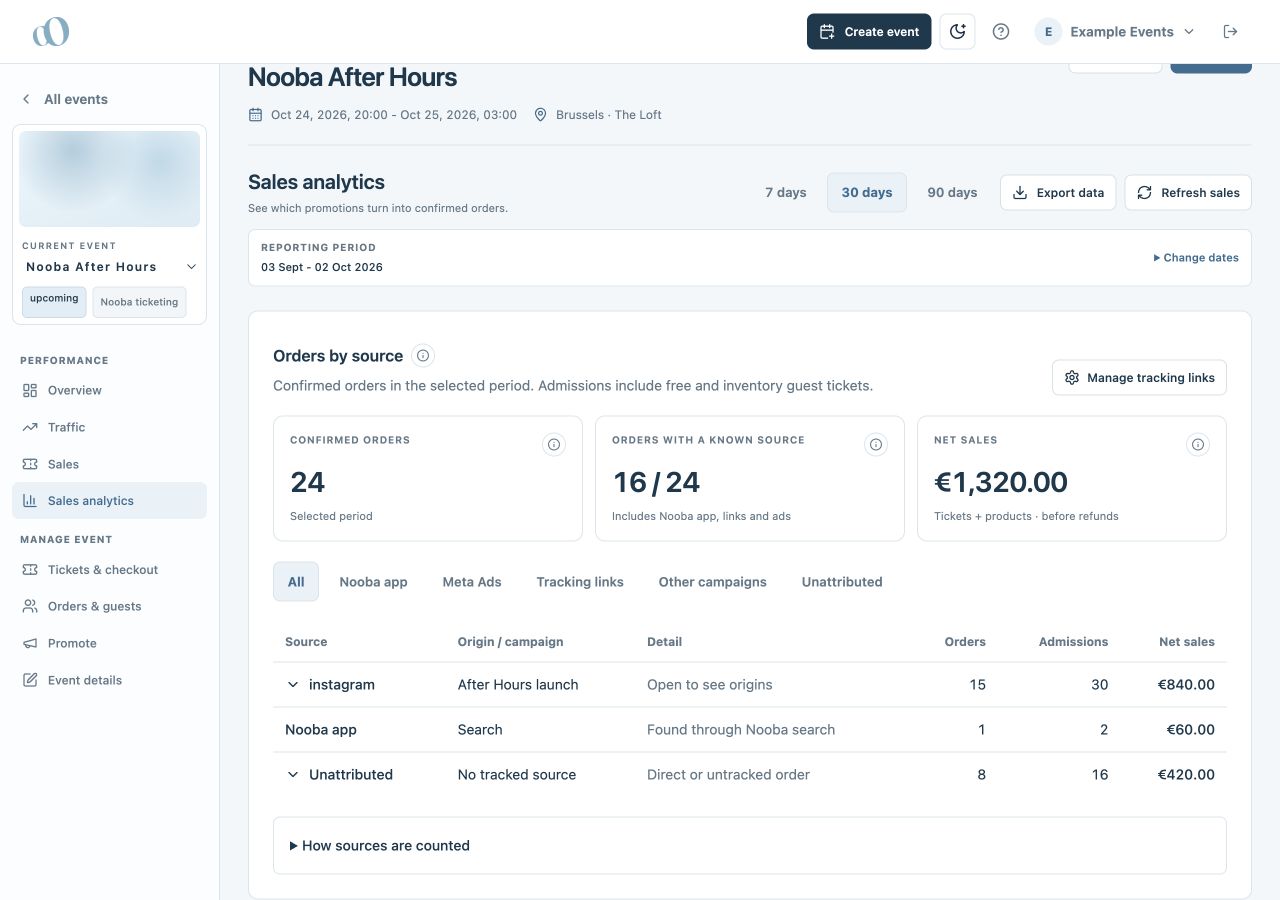Click info icon on Orders with known source card
Image resolution: width=1280 pixels, height=900 pixels.
coord(876,445)
